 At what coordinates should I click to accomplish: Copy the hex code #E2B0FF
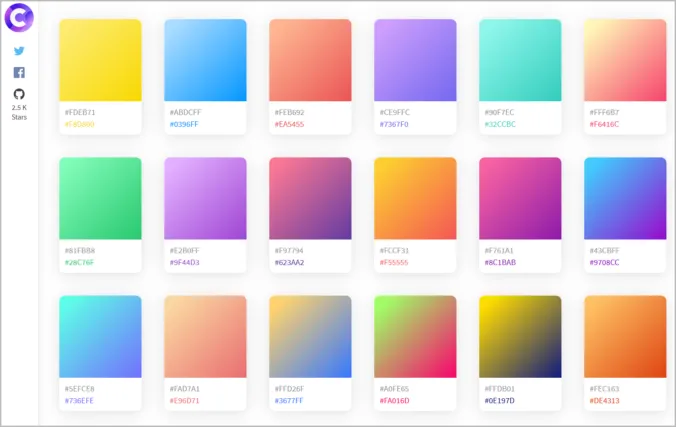(x=185, y=250)
